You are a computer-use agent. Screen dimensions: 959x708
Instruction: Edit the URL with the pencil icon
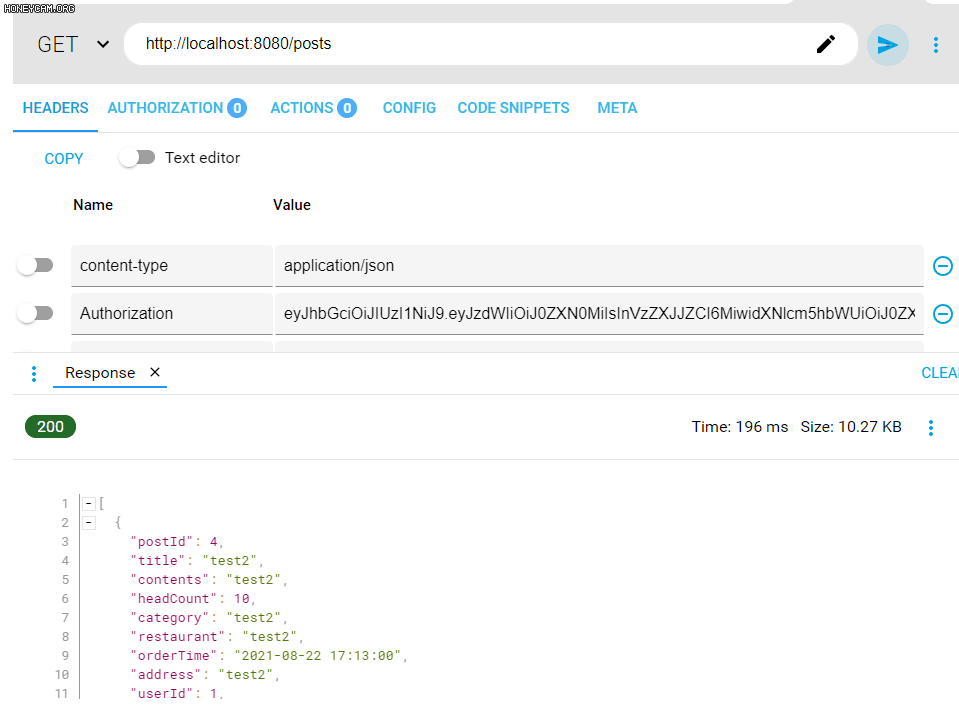click(x=826, y=44)
